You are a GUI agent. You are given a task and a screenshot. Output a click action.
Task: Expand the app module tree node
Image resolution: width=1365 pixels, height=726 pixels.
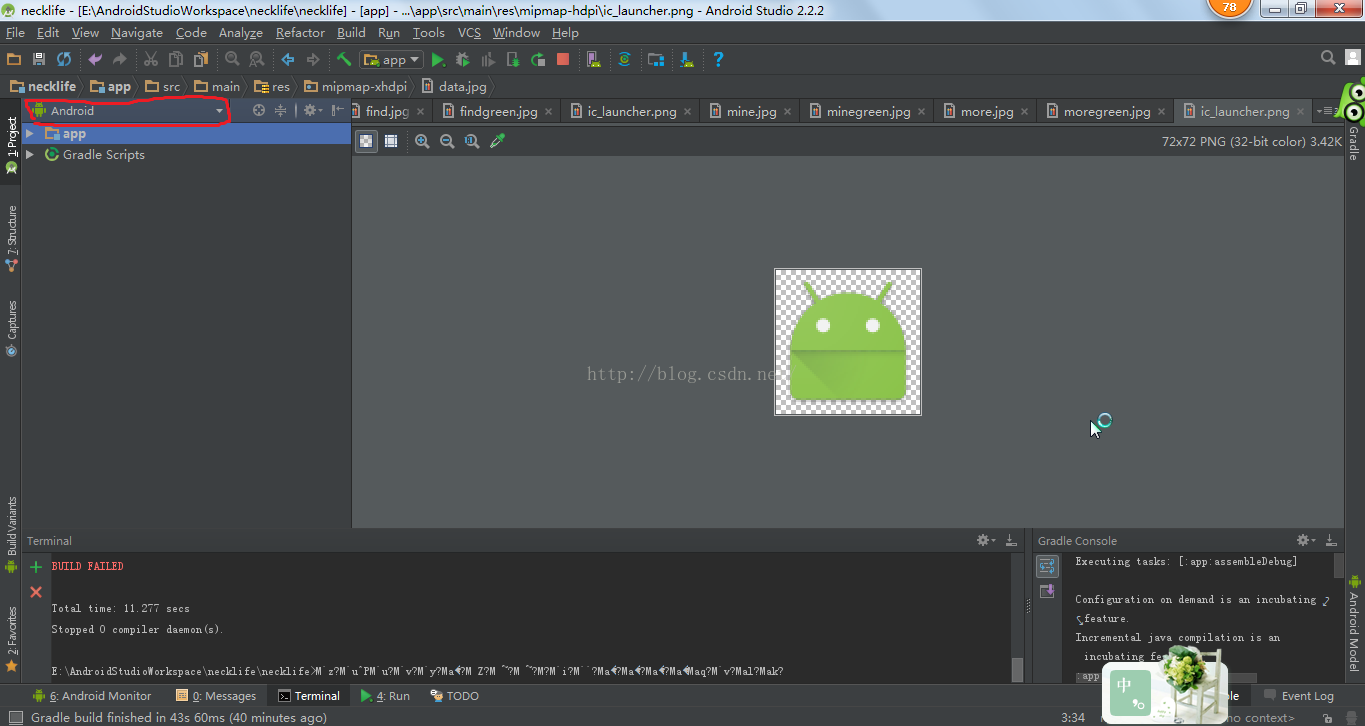tap(30, 134)
